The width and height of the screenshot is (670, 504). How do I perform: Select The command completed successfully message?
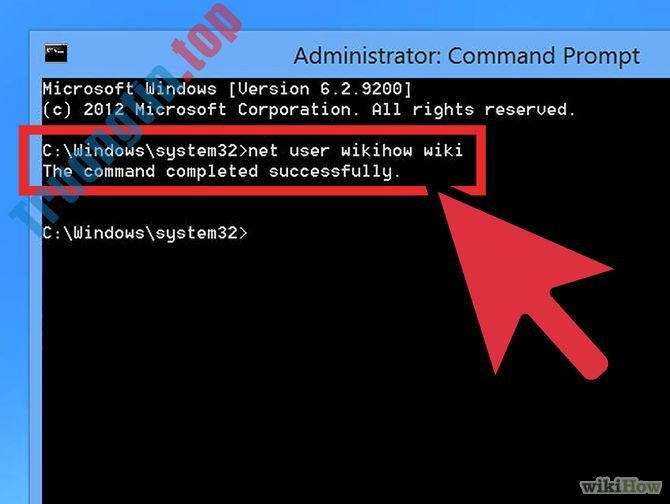coord(221,172)
